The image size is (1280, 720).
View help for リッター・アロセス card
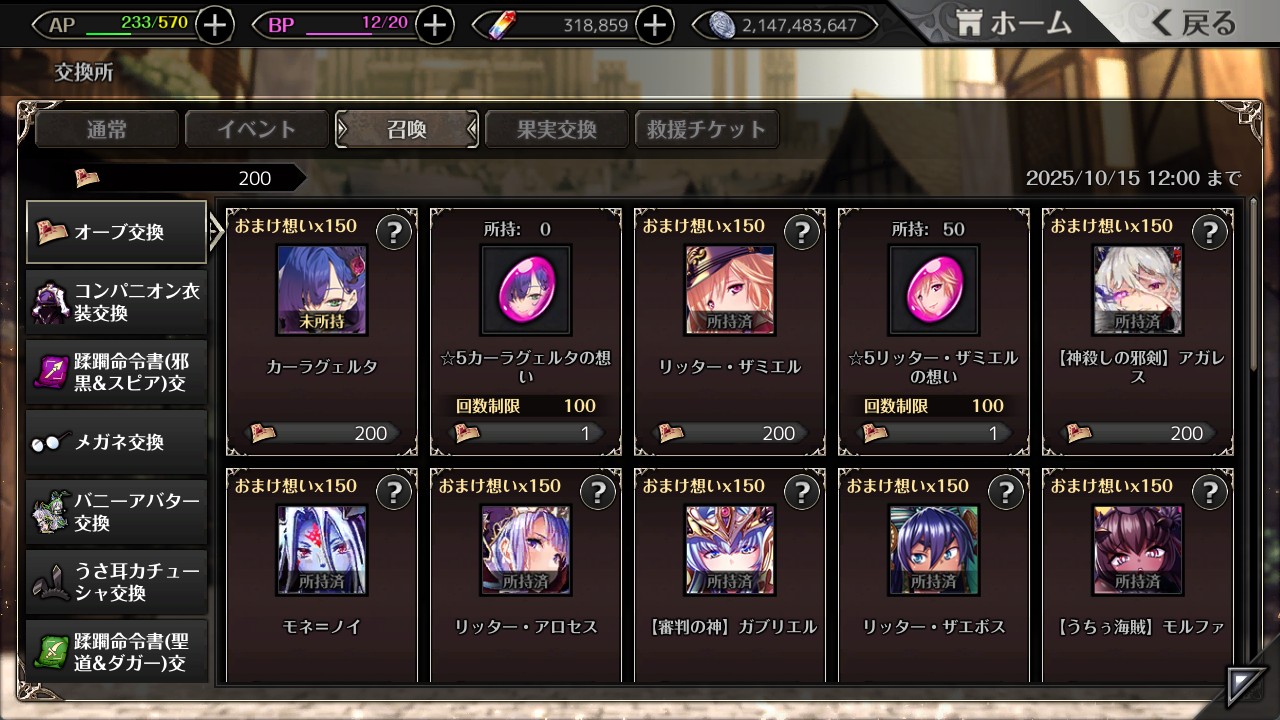(598, 492)
